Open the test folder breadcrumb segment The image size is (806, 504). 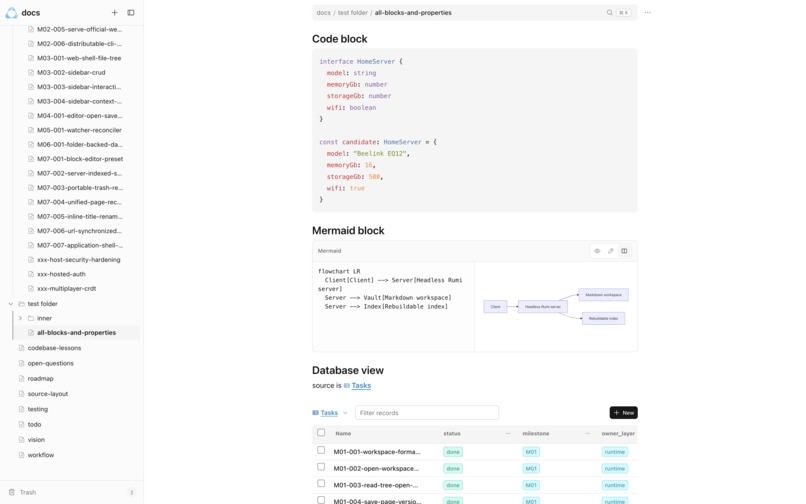click(x=353, y=13)
